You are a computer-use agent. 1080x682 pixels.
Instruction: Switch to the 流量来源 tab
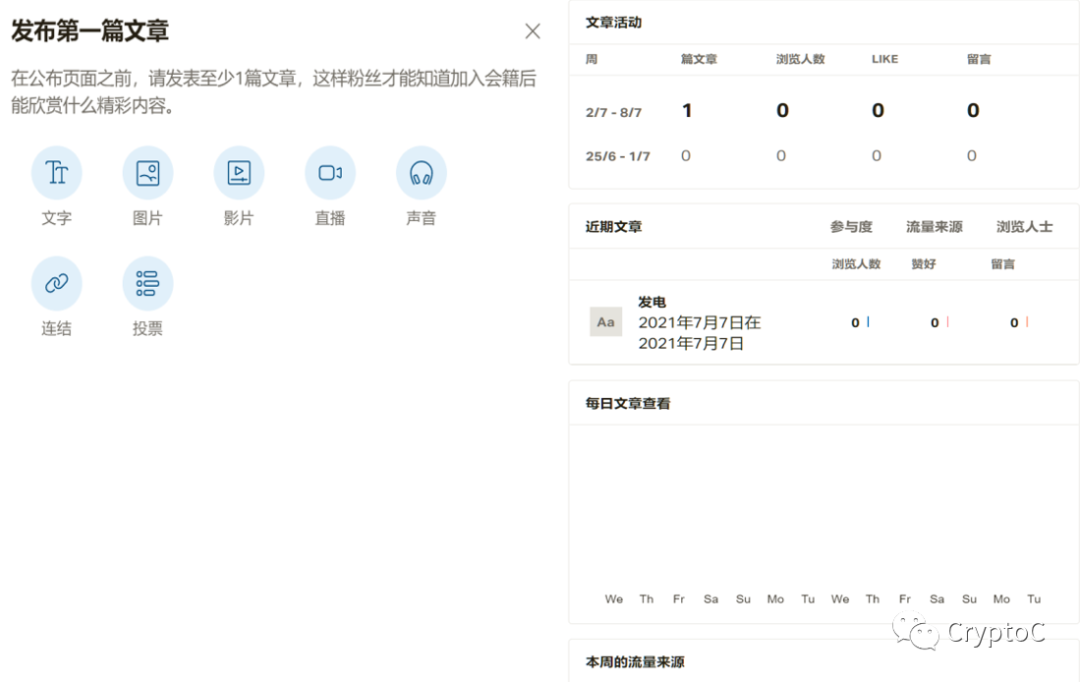(934, 227)
